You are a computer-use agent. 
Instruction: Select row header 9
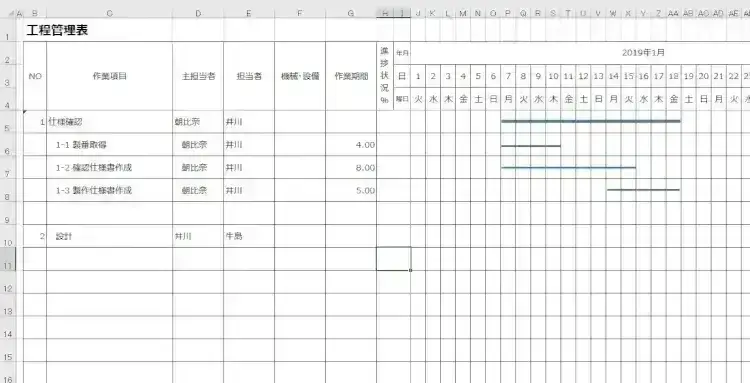click(8, 213)
